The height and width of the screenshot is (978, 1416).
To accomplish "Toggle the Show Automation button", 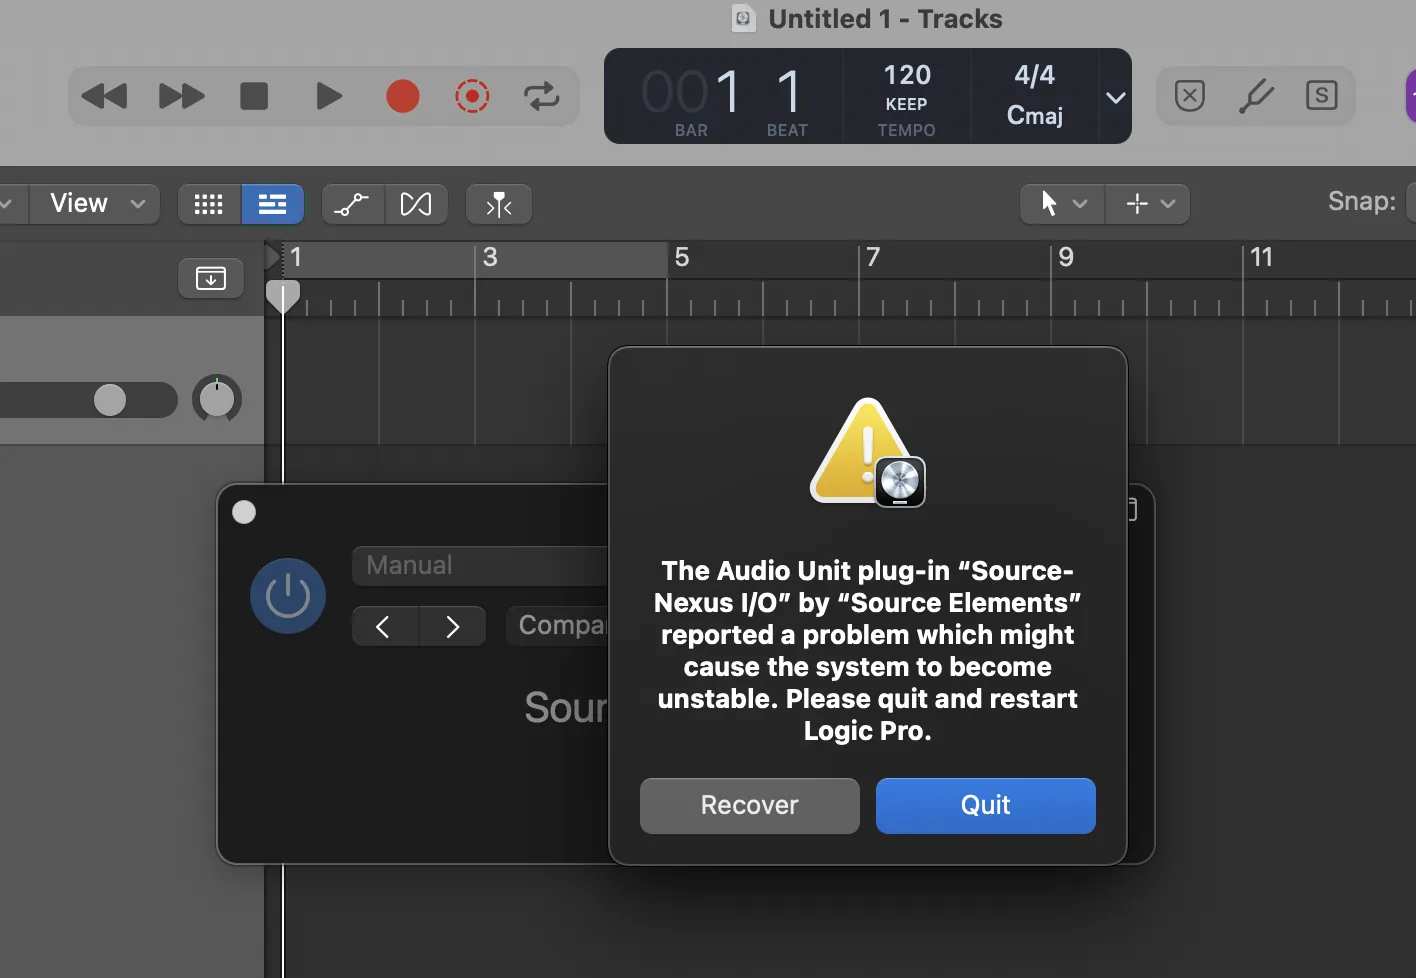I will coord(352,204).
